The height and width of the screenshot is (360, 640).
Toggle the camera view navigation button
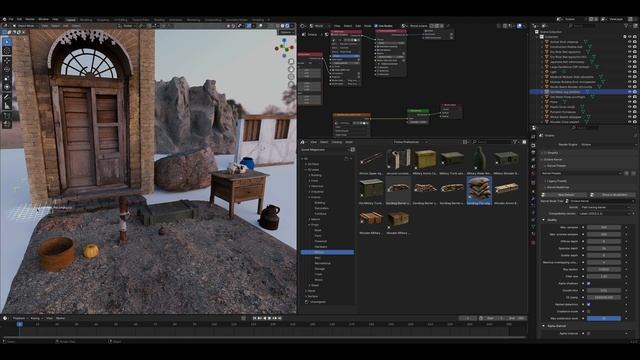(291, 77)
